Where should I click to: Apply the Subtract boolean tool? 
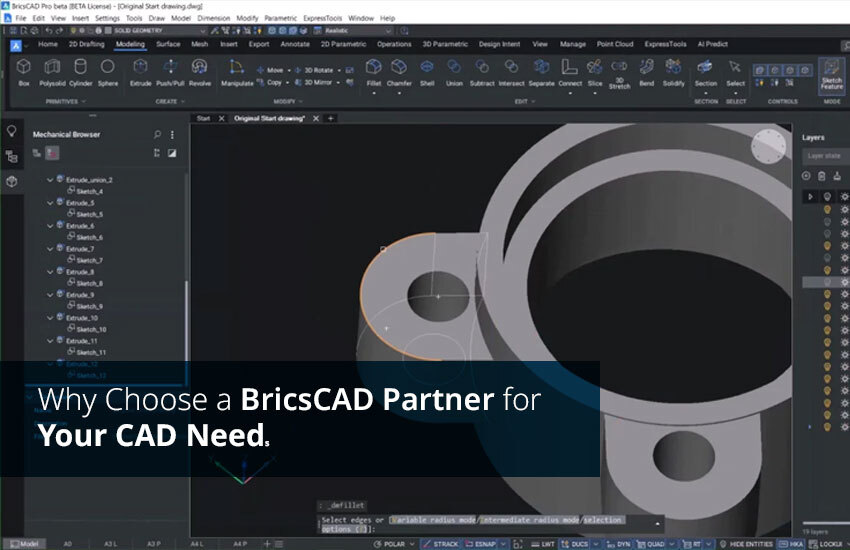click(482, 72)
